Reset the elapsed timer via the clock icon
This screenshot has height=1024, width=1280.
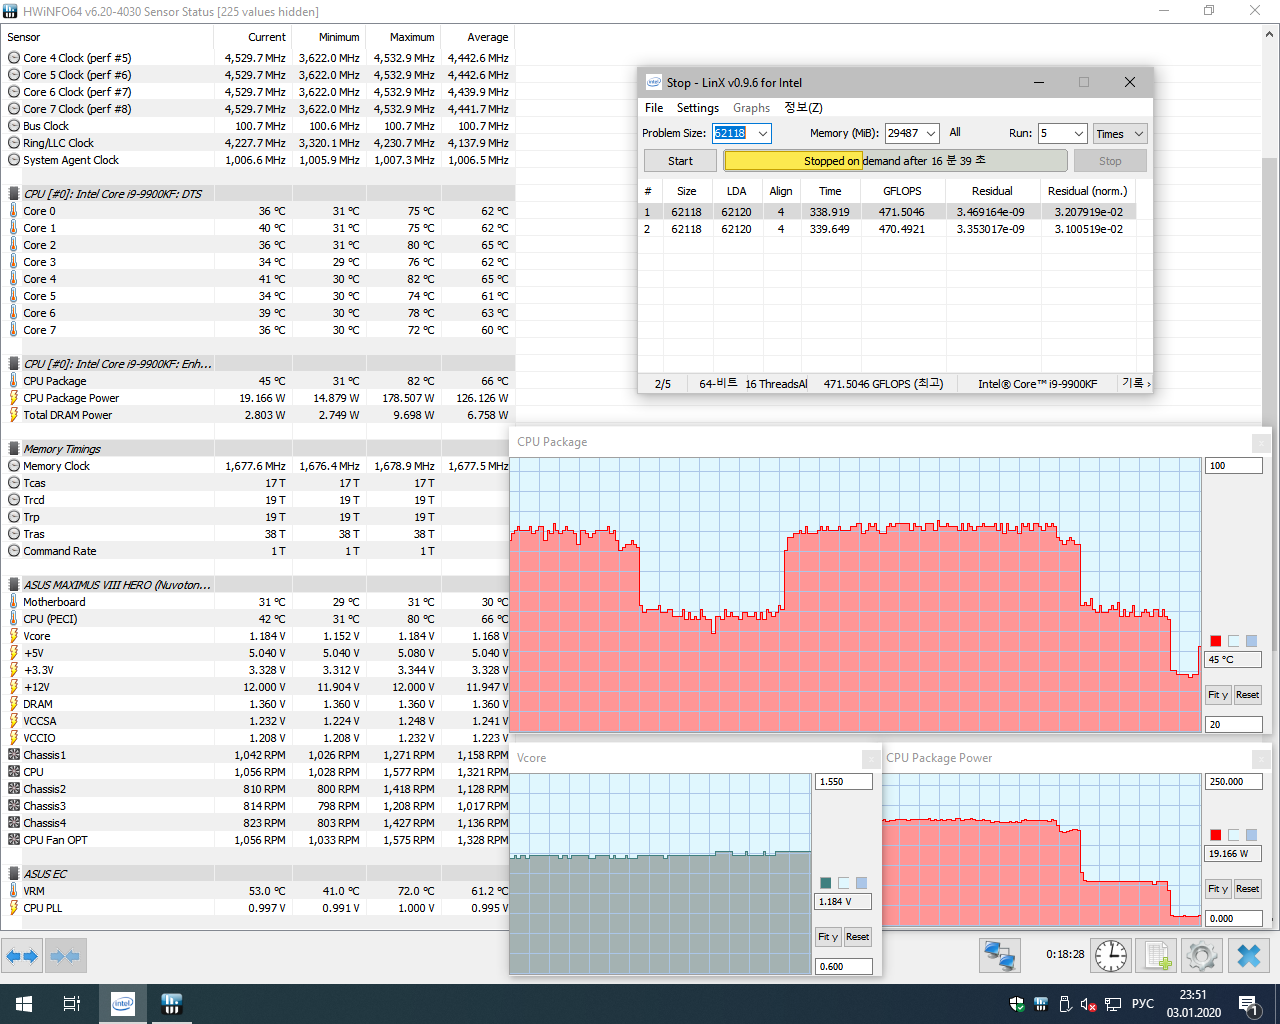(x=1111, y=956)
